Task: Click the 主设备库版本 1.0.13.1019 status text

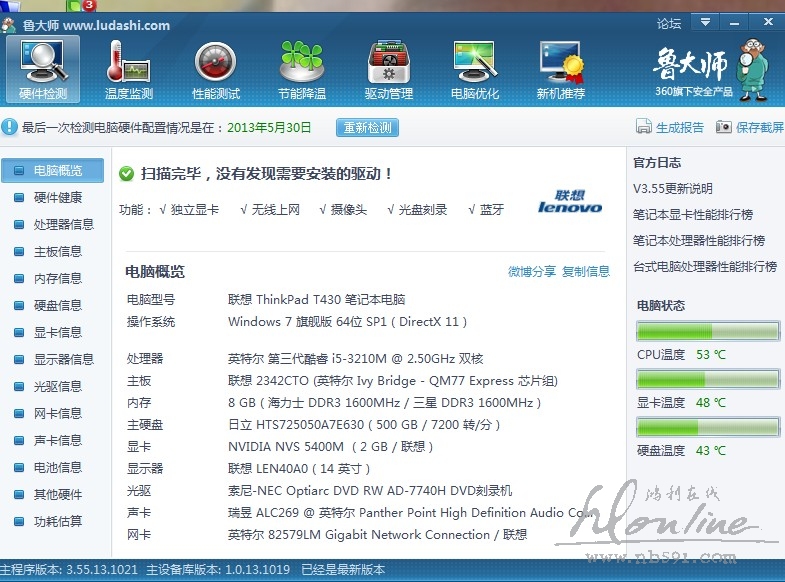Action: (218, 570)
